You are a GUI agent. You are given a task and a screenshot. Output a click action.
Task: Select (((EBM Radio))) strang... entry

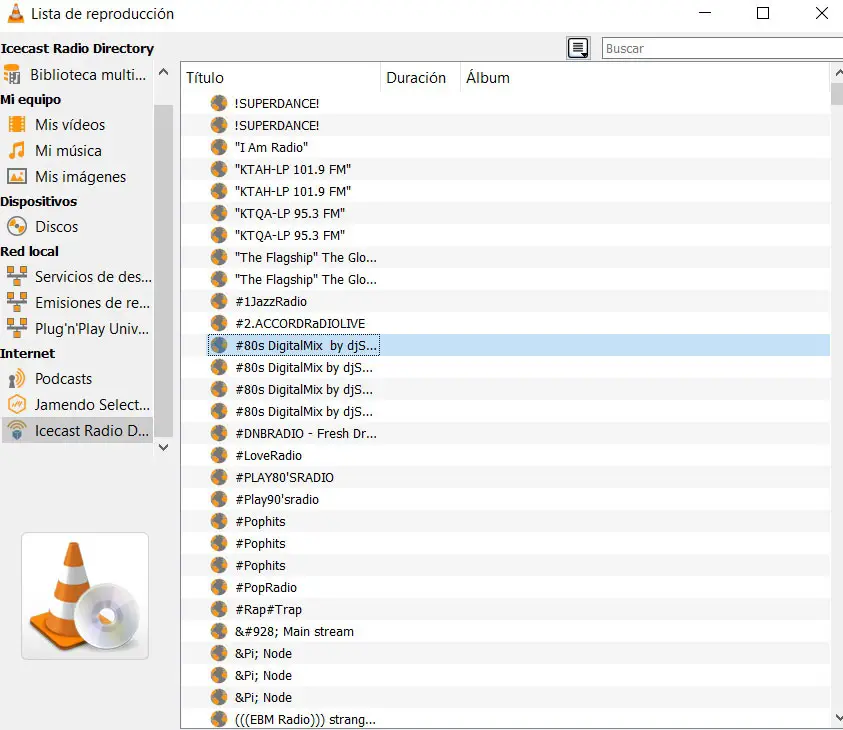(x=505, y=719)
